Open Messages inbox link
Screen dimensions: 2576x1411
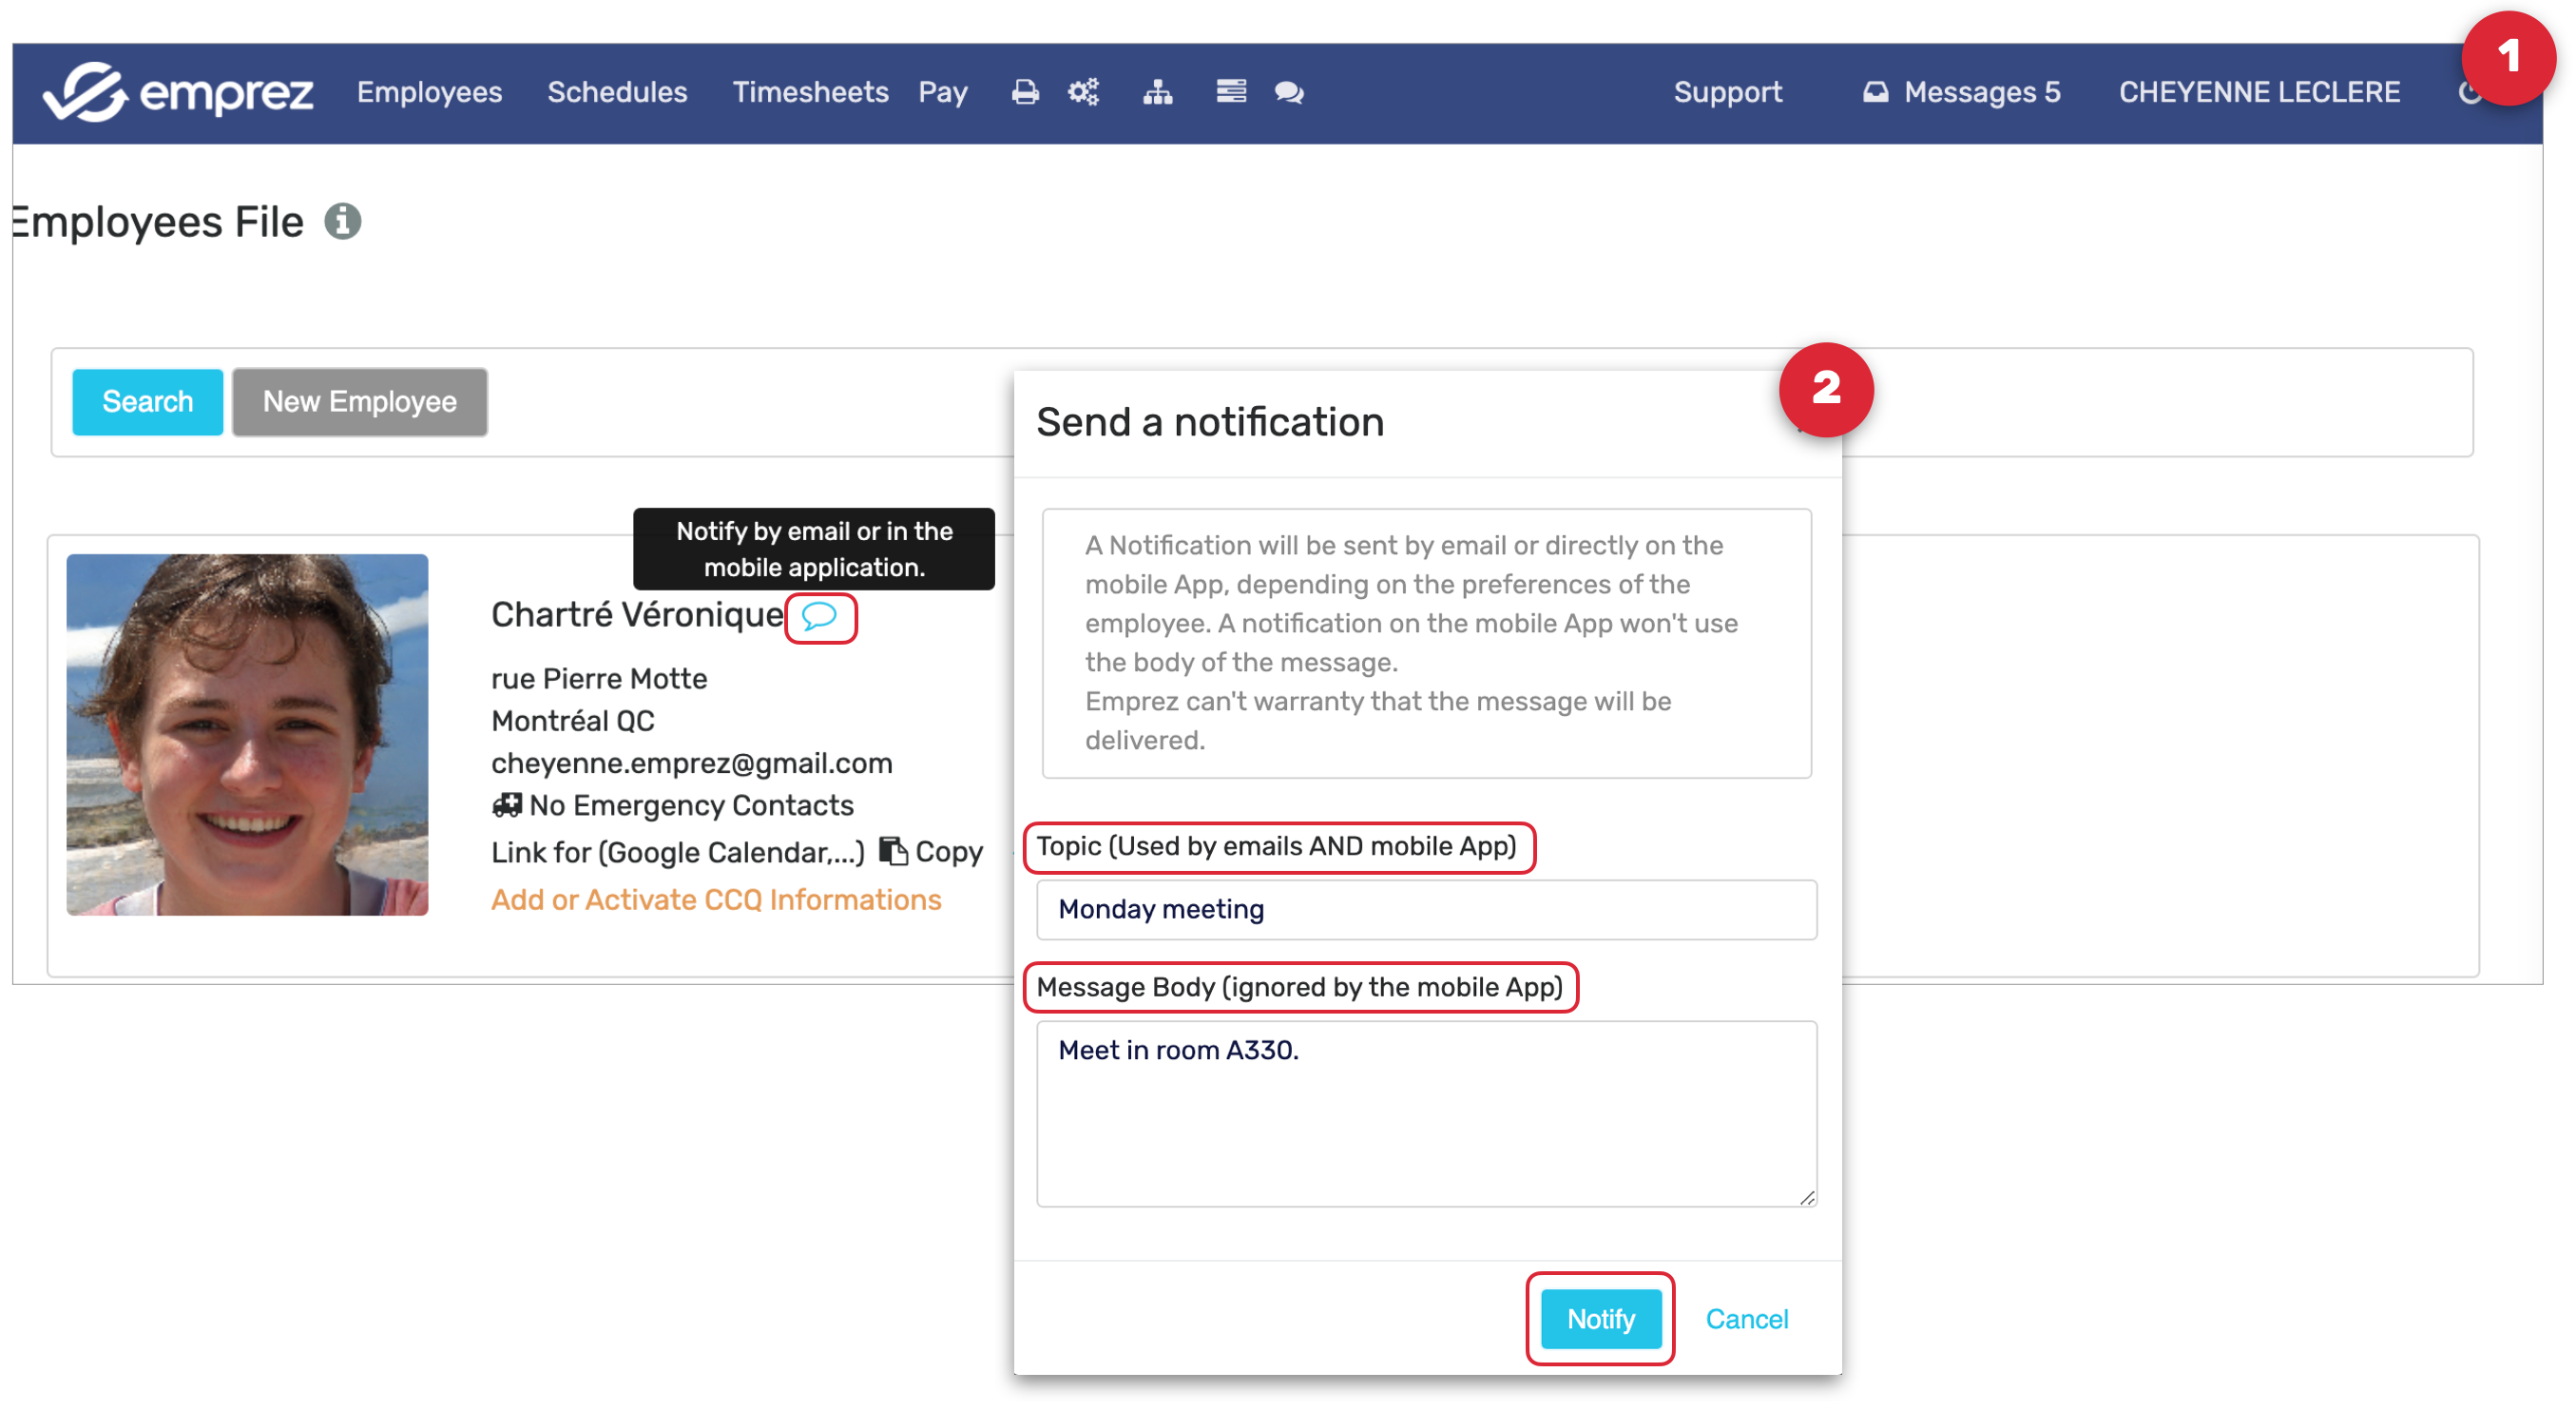1961,92
